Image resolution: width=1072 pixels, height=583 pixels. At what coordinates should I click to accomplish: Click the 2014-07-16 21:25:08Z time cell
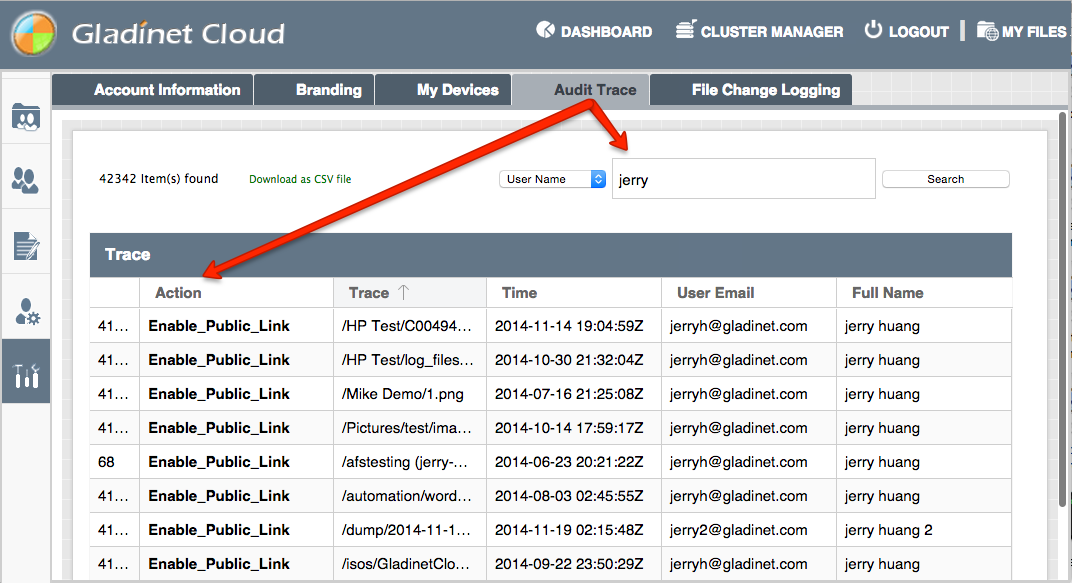point(574,394)
